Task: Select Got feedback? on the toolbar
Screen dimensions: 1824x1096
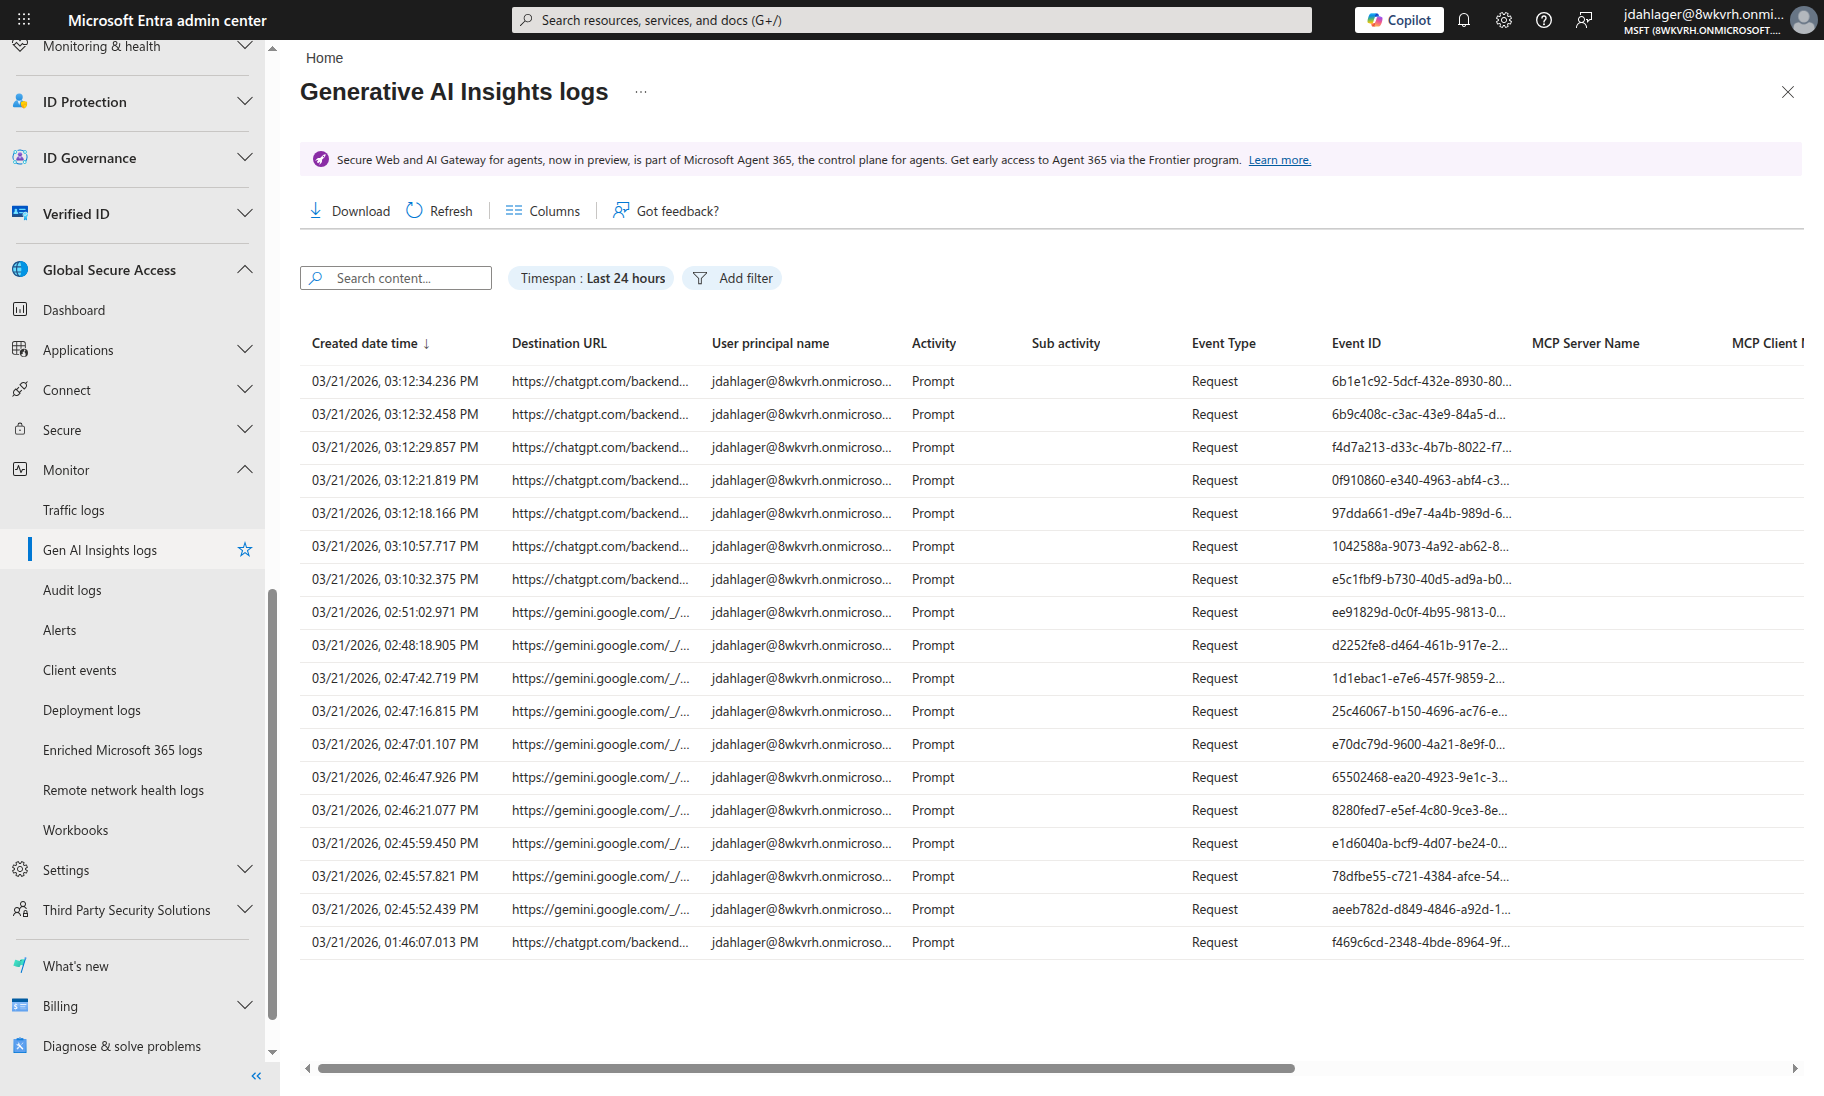Action: 665,210
